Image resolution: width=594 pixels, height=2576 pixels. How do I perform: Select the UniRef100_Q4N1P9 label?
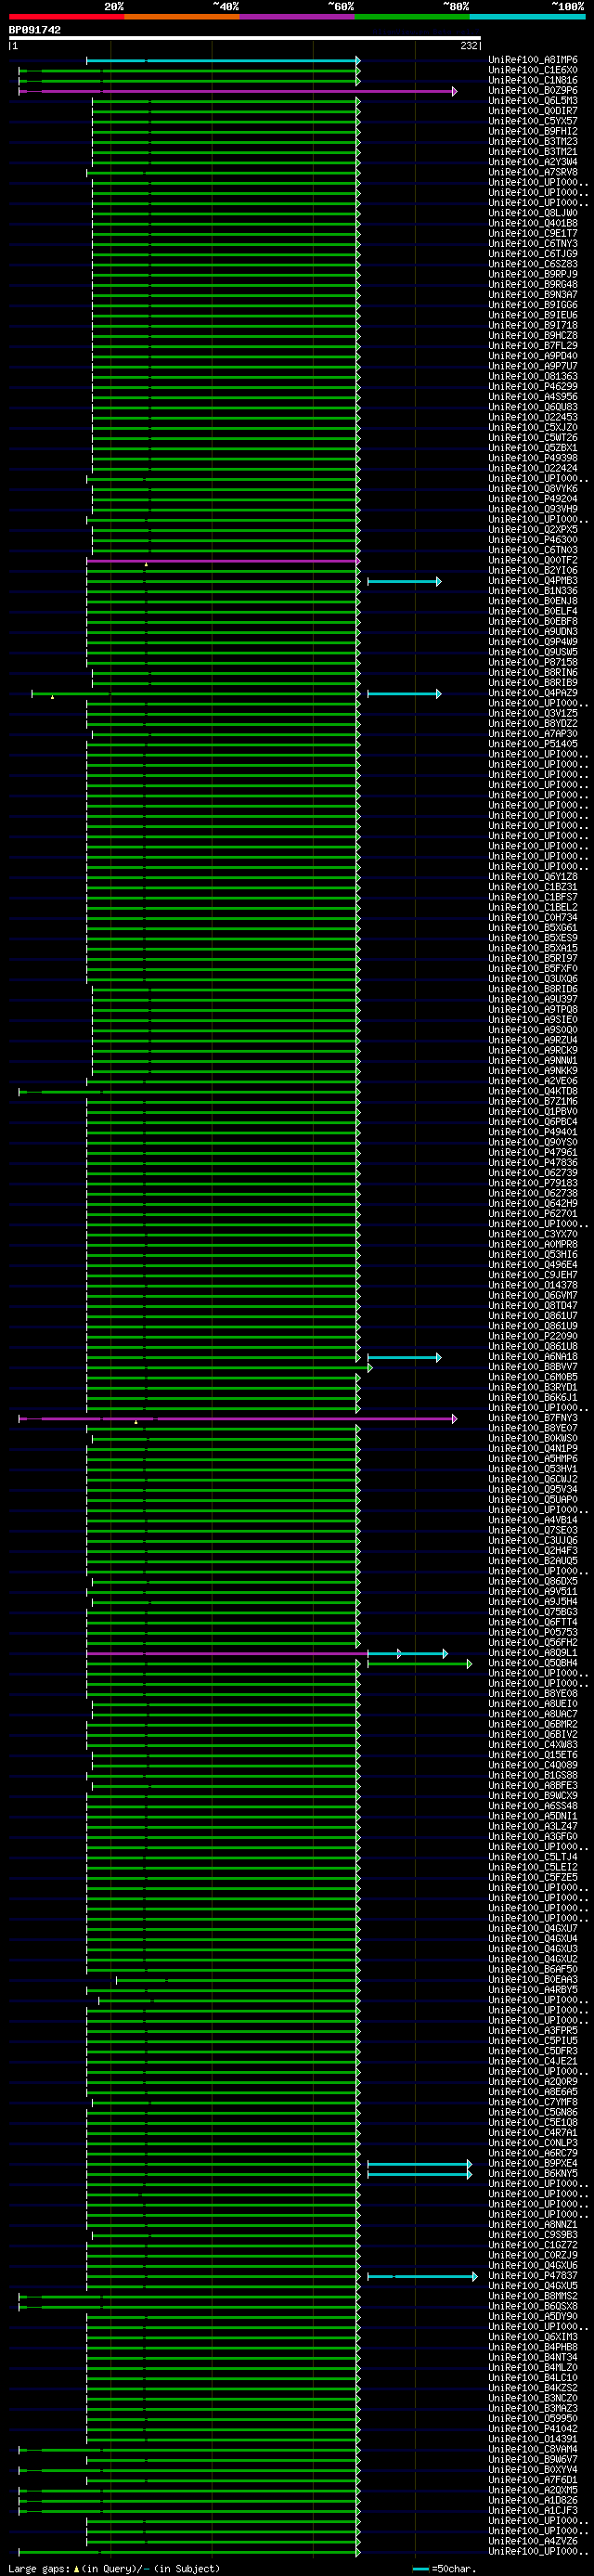tap(533, 1449)
